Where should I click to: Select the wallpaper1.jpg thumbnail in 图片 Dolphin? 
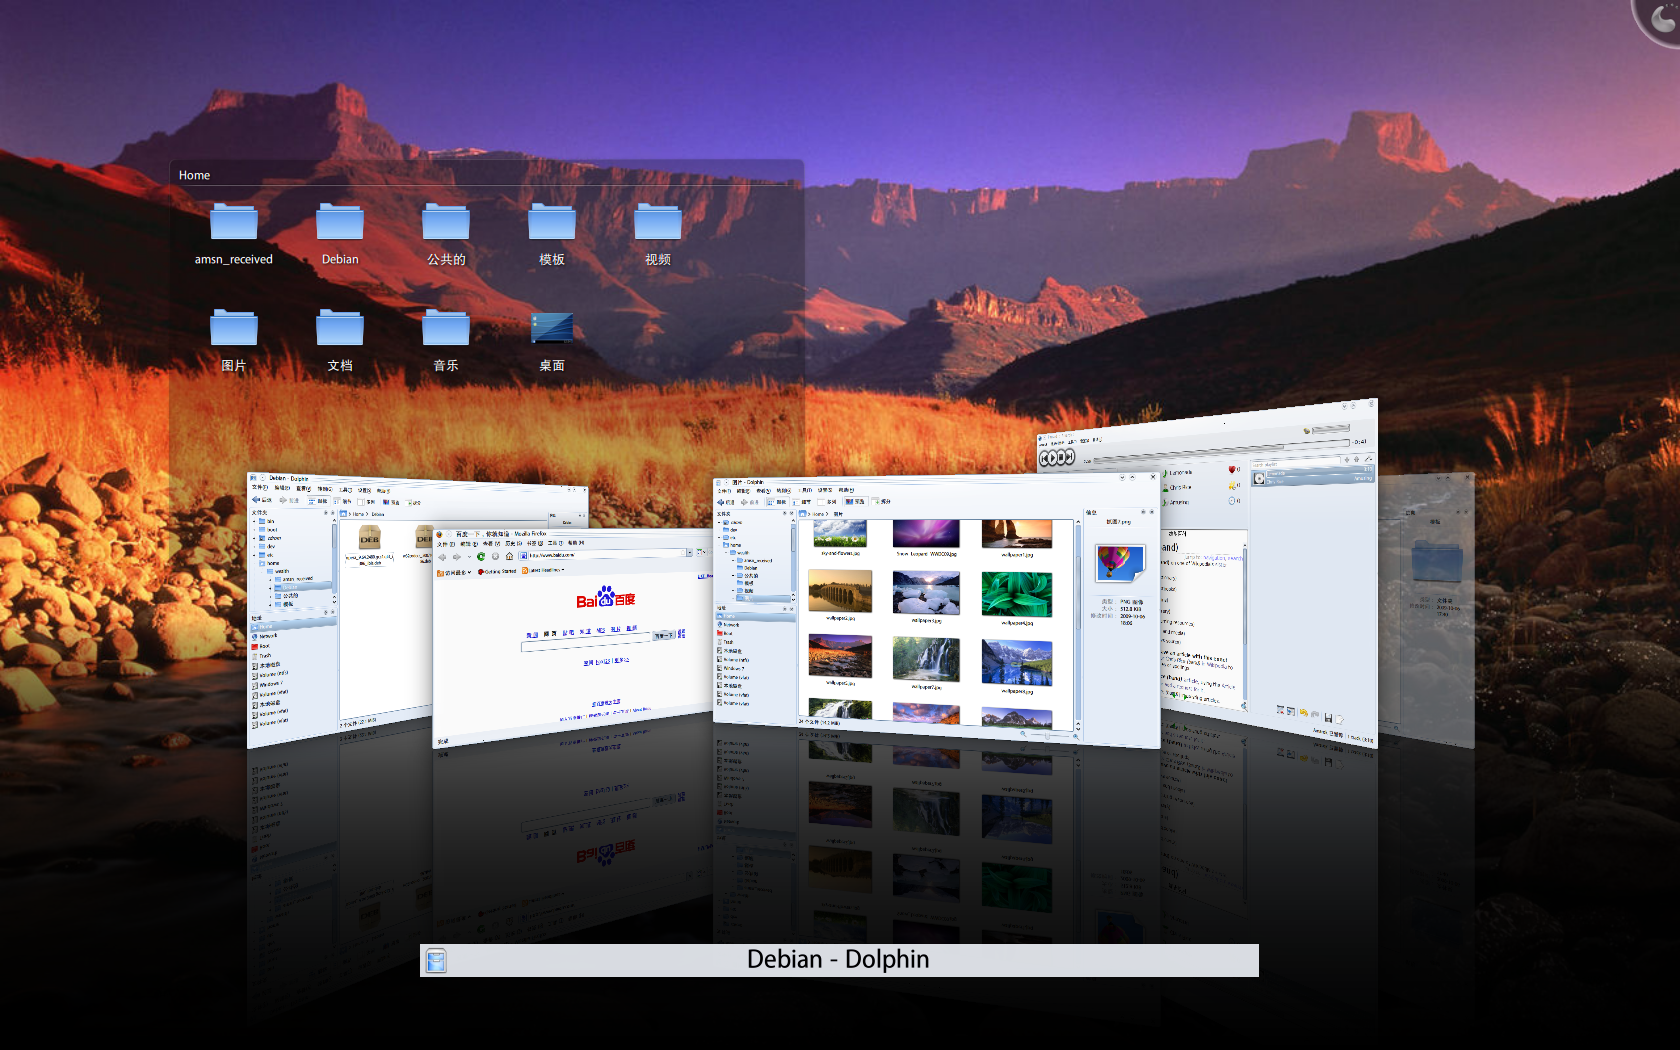click(x=1017, y=535)
